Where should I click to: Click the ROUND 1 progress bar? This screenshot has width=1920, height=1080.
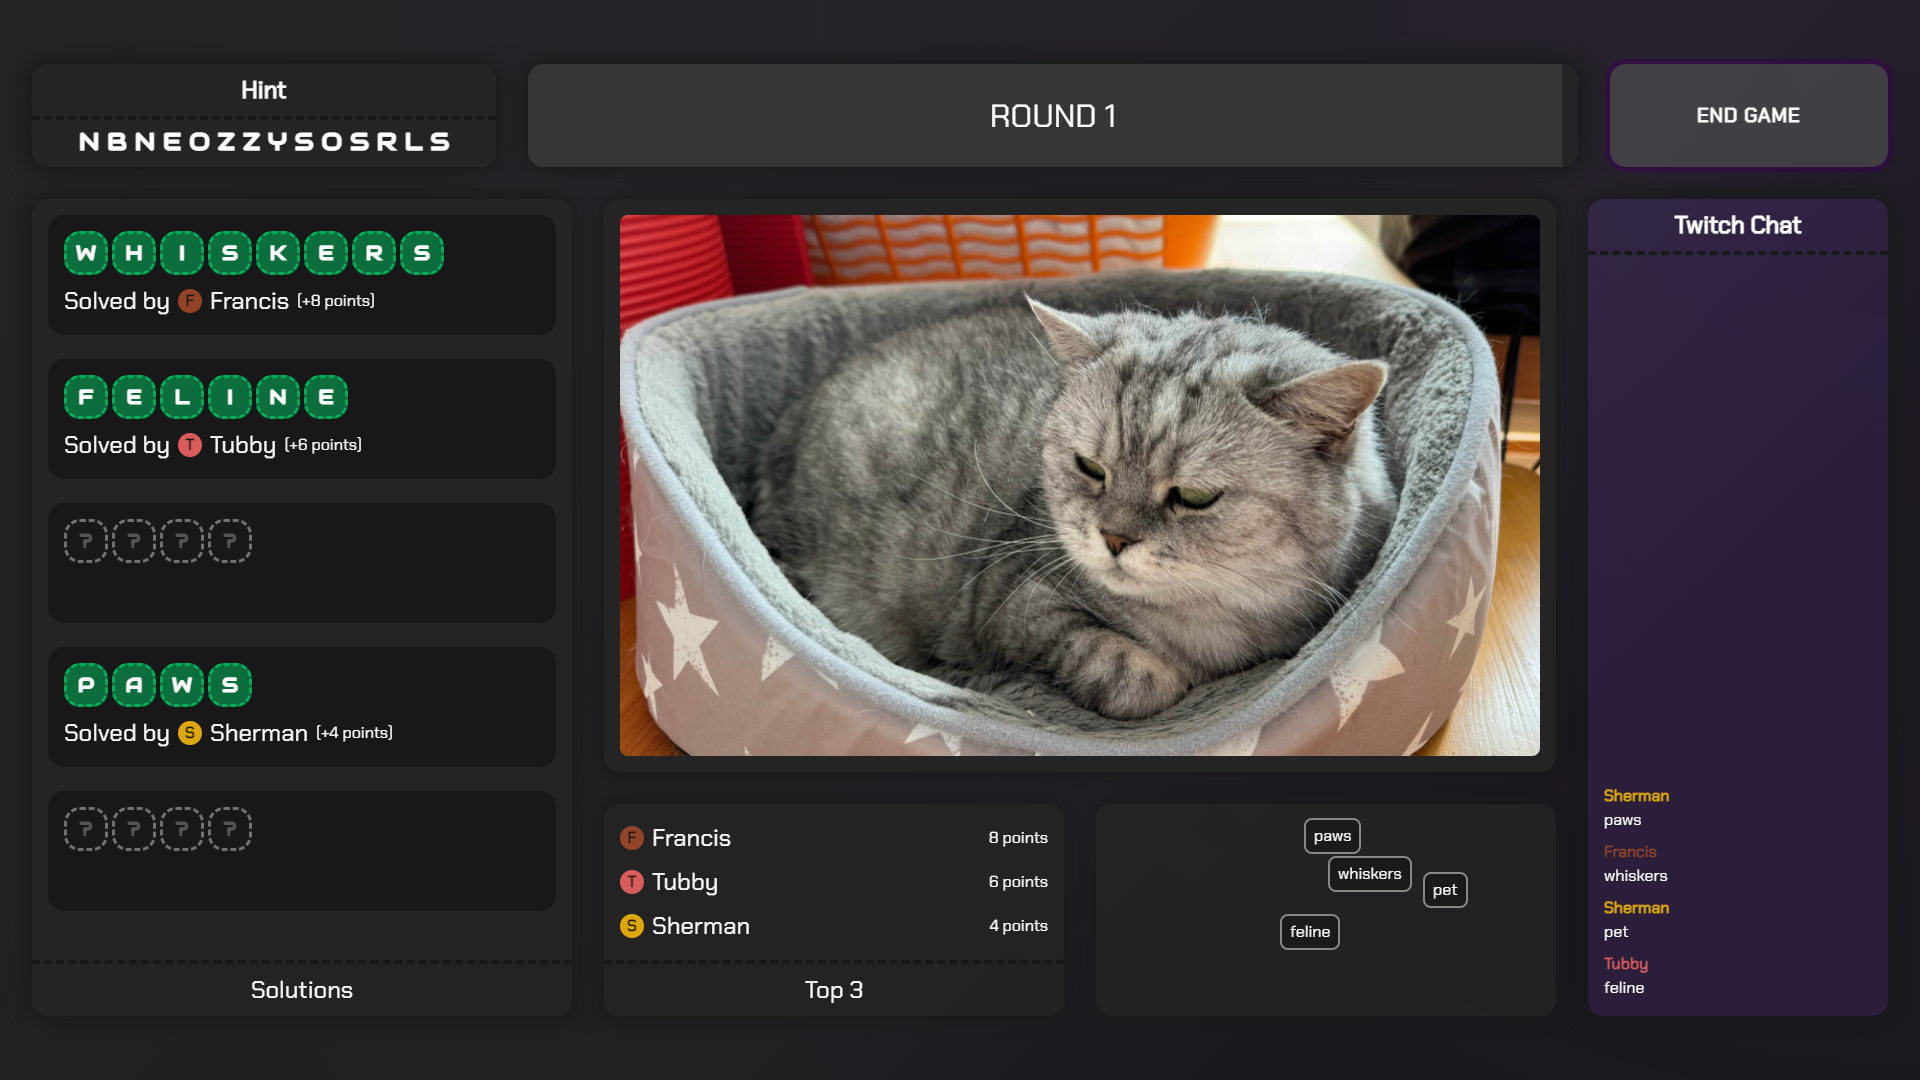1052,116
